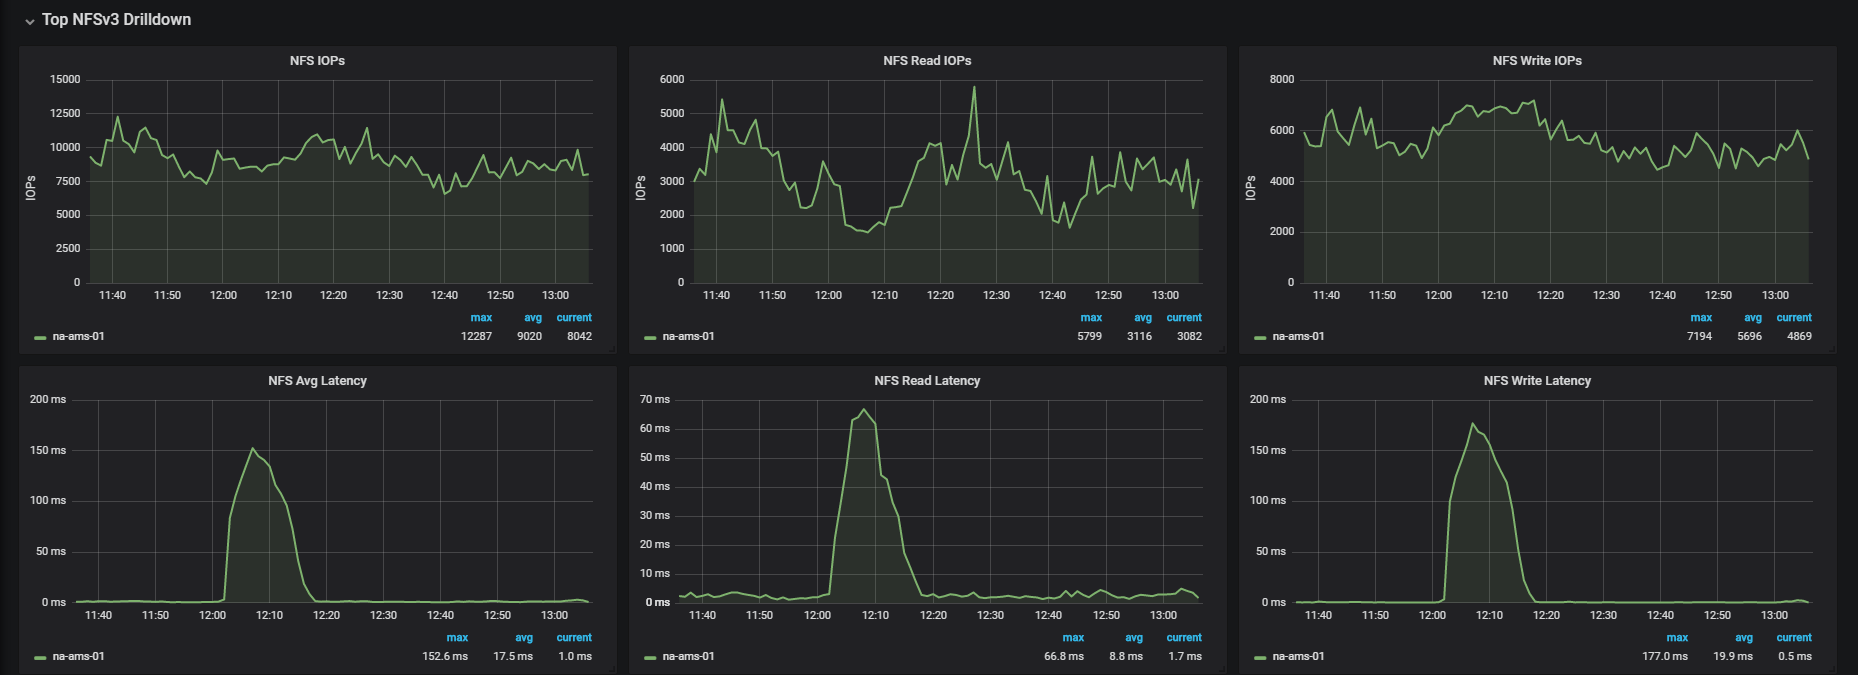This screenshot has width=1858, height=675.
Task: Click the latency peak in NFS Read Latency graph
Action: [x=864, y=409]
